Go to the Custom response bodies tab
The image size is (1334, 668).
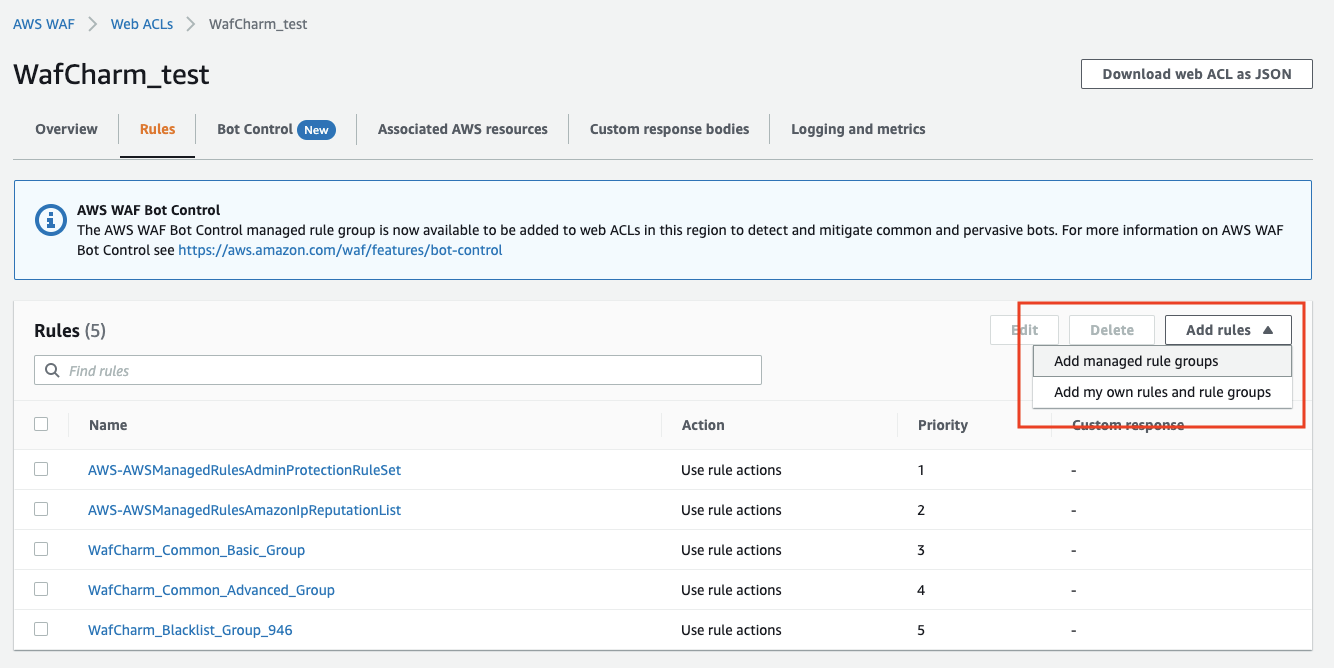coord(669,129)
